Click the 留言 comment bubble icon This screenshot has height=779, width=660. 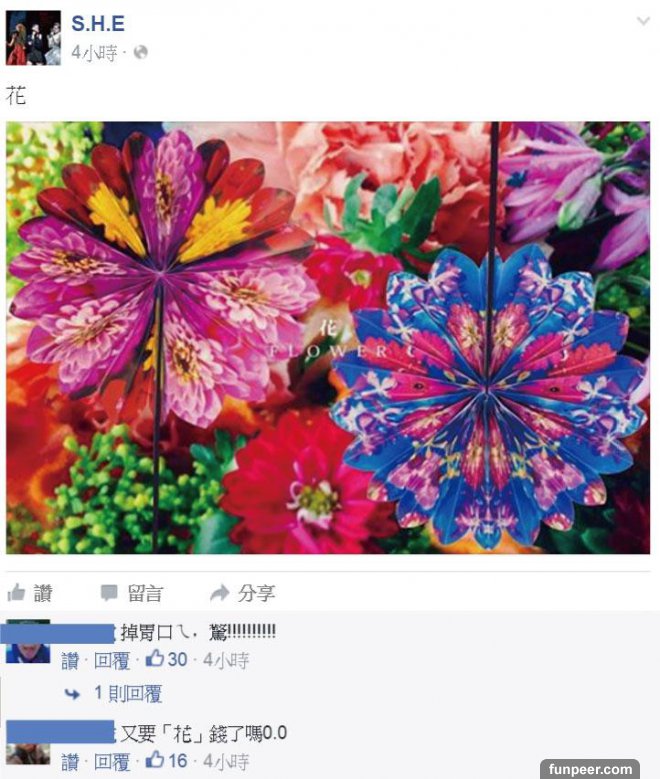pyautogui.click(x=109, y=593)
